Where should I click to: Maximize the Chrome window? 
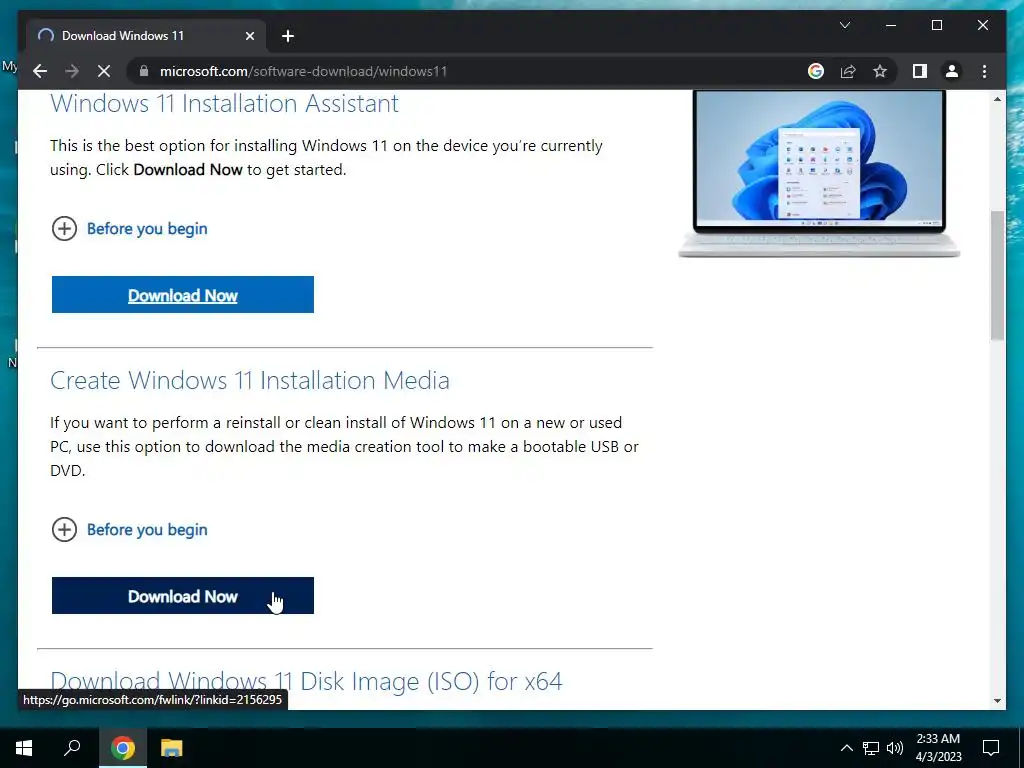[x=936, y=25]
